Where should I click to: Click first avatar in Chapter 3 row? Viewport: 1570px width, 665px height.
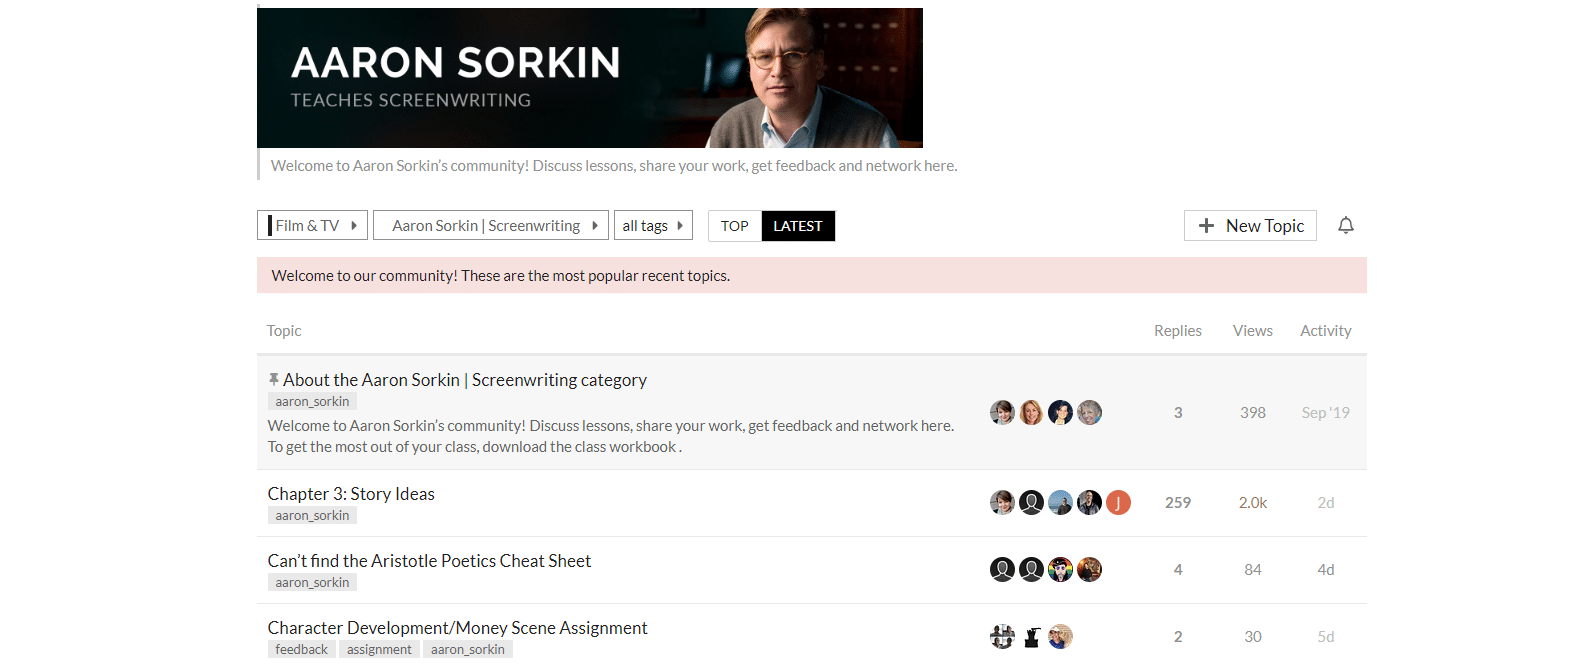point(1002,503)
